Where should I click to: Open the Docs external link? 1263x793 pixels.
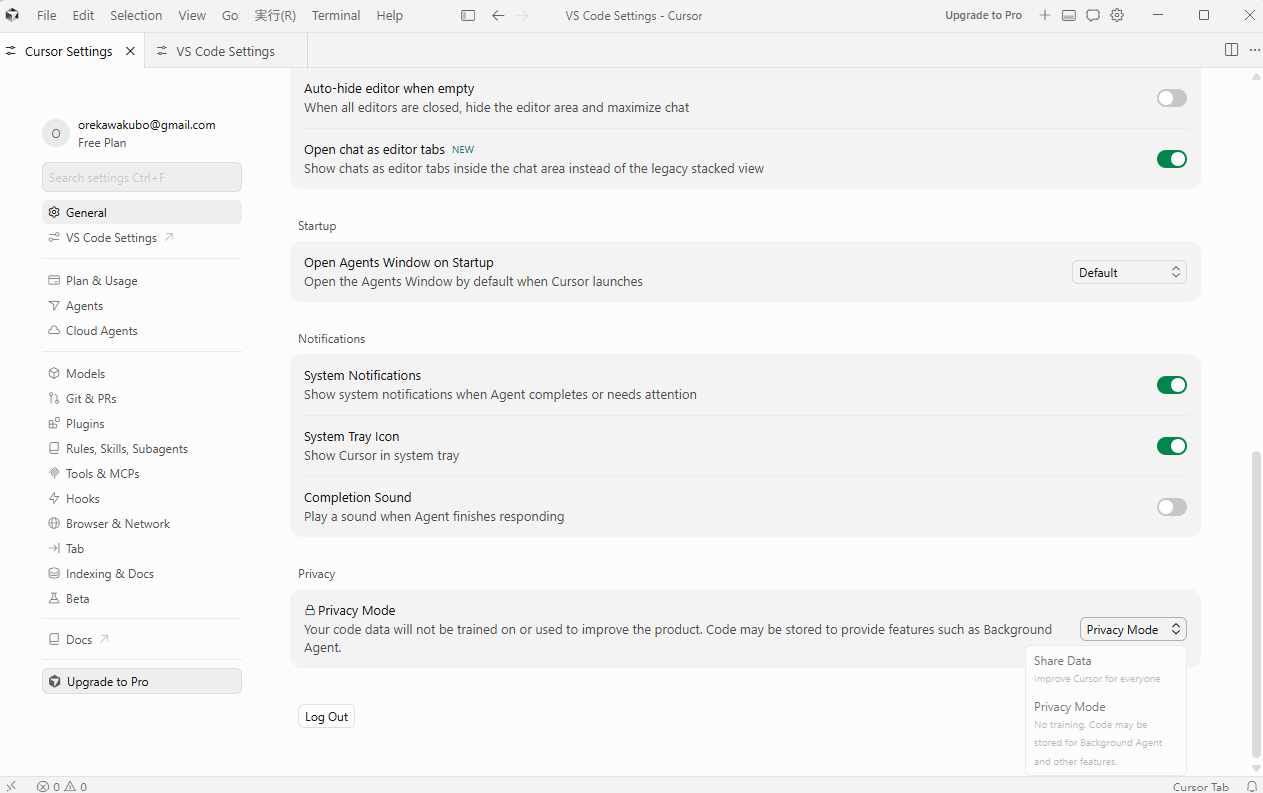[x=142, y=639]
